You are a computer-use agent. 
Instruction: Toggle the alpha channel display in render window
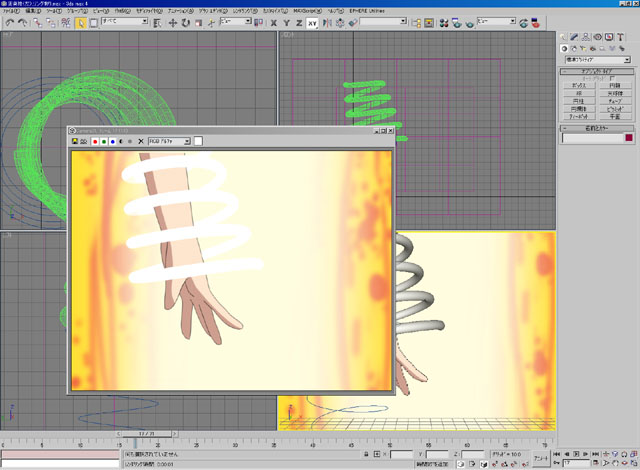pyautogui.click(x=121, y=141)
